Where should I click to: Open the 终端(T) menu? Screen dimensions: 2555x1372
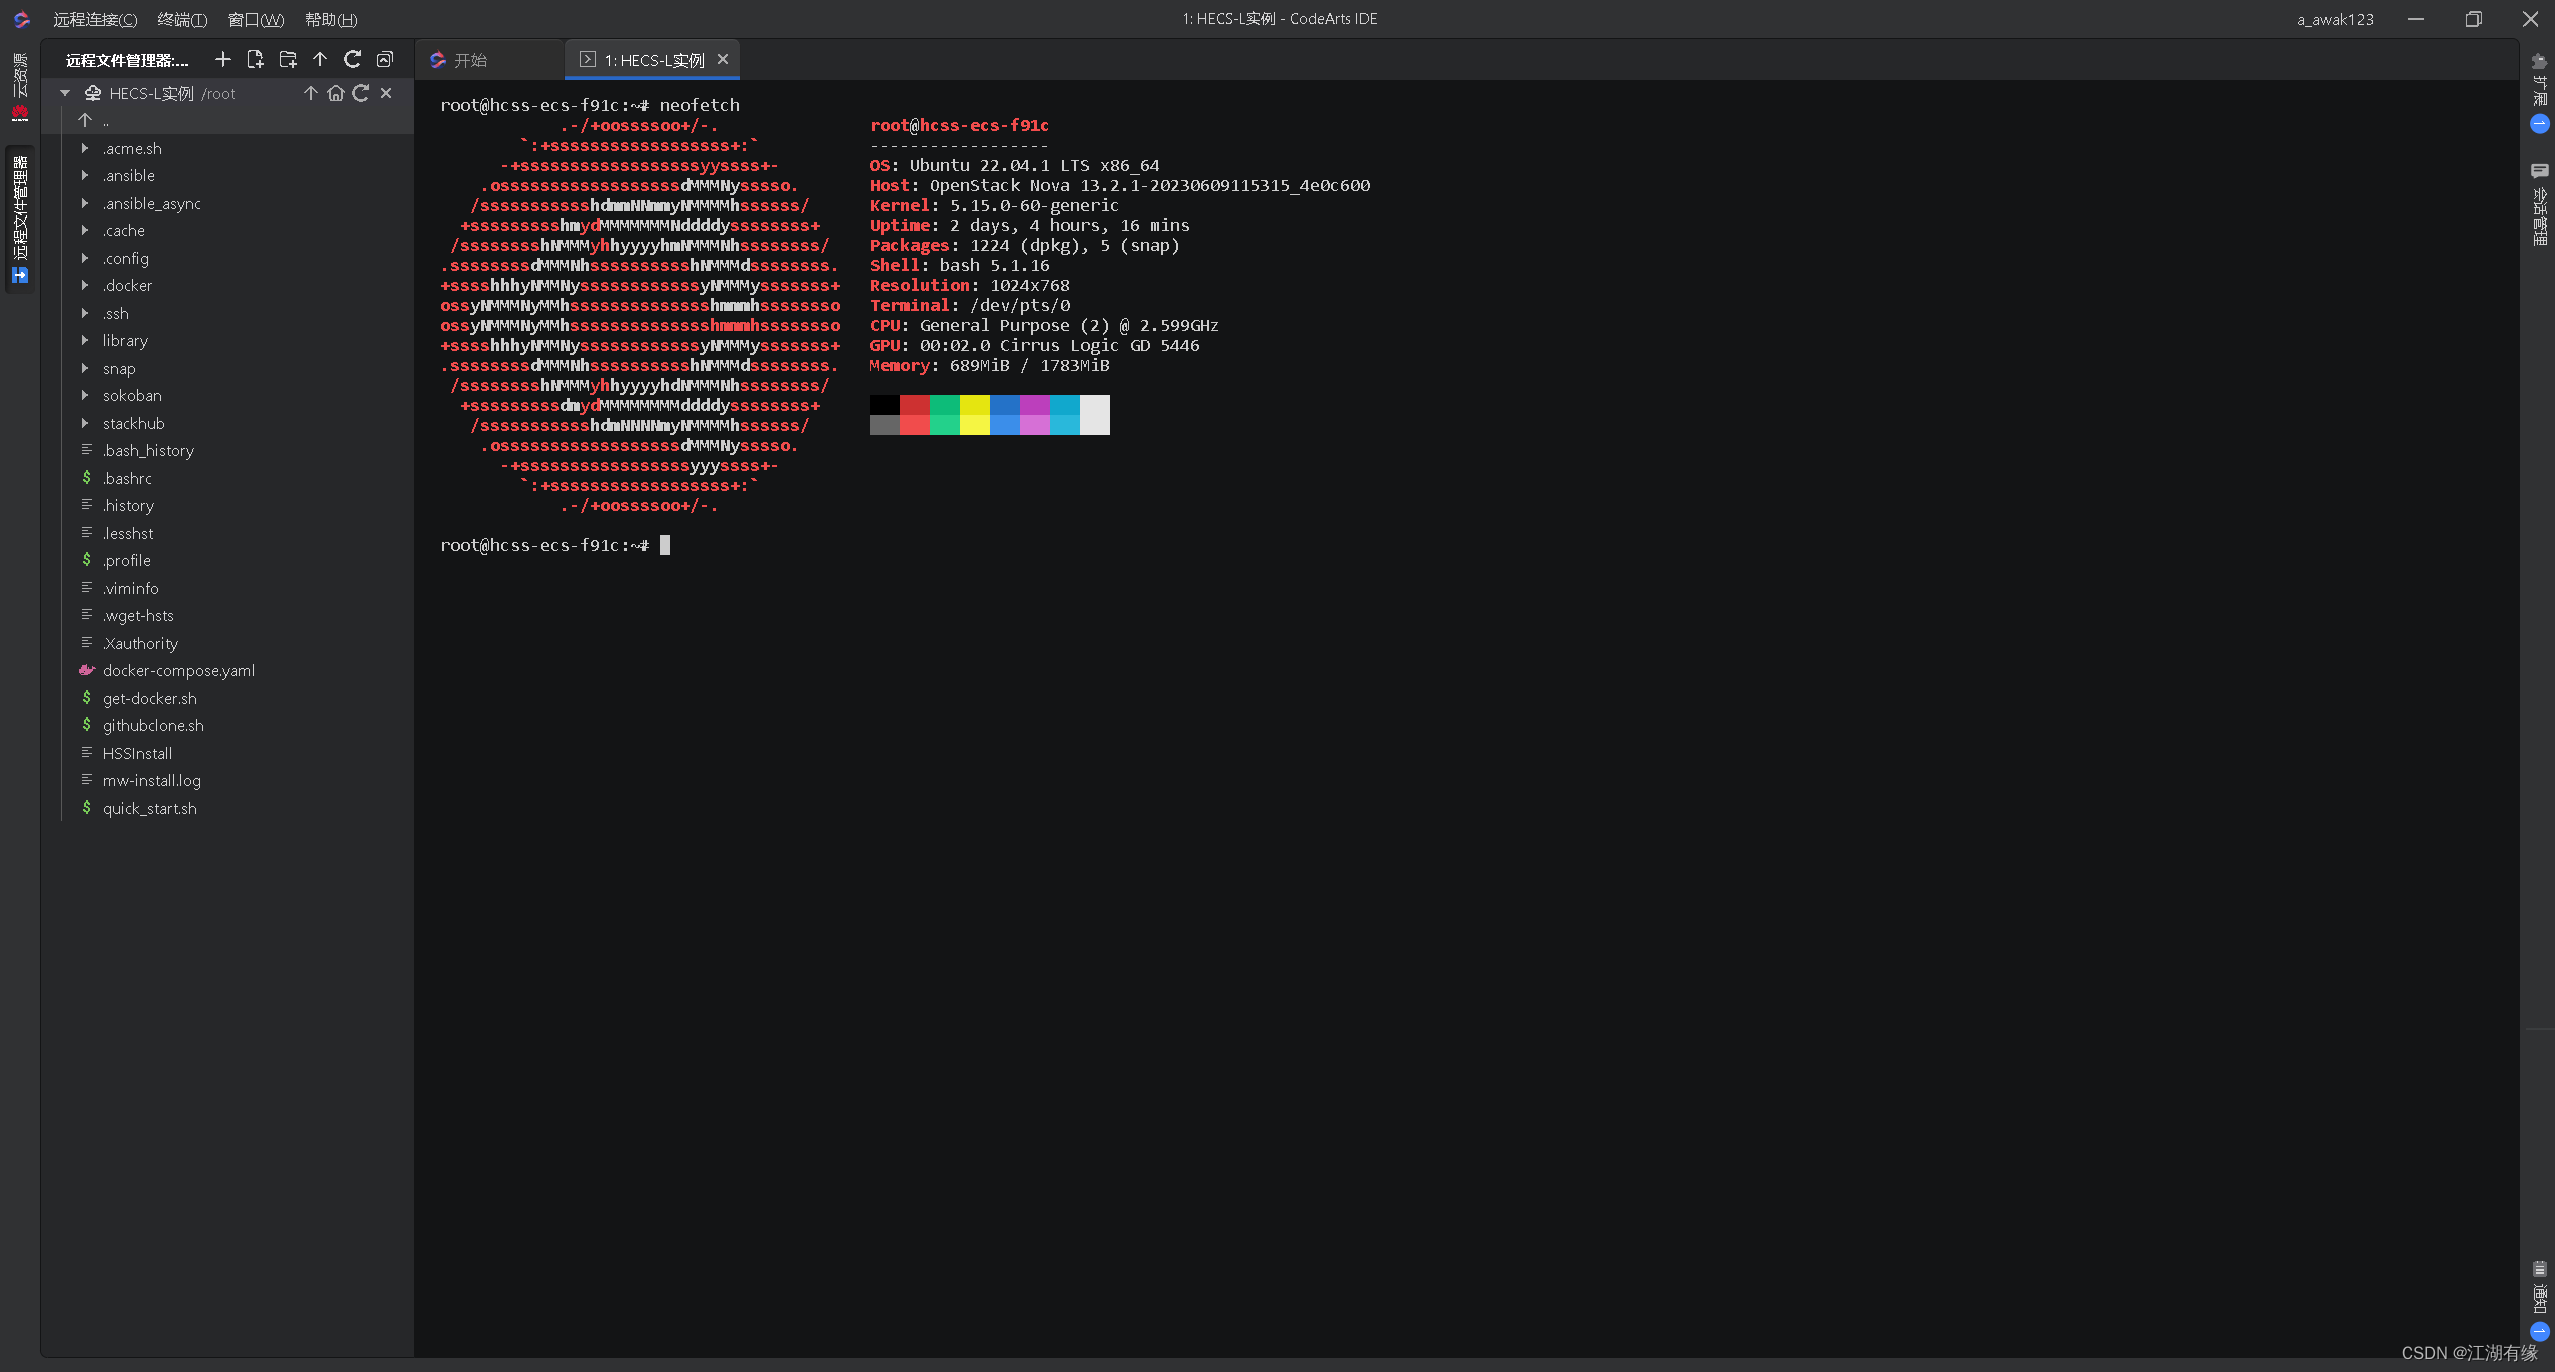pyautogui.click(x=182, y=19)
